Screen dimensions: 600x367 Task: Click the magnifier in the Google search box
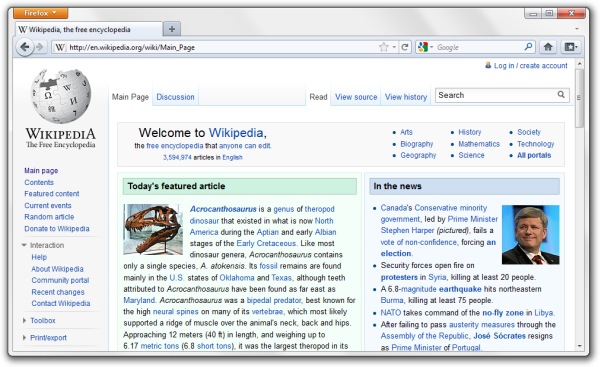click(528, 47)
